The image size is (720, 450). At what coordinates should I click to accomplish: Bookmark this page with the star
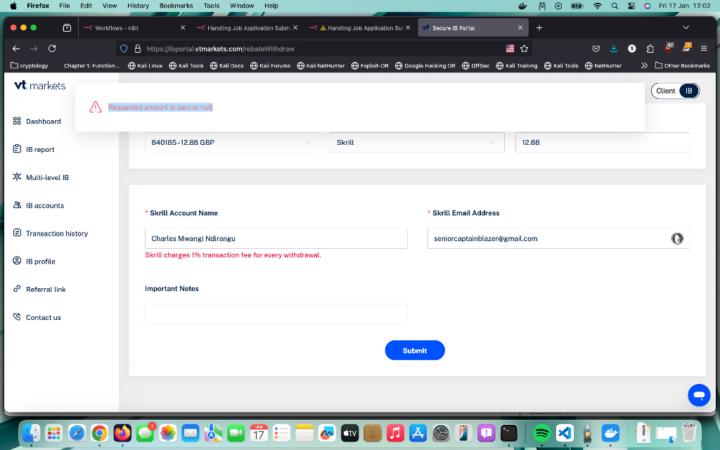pyautogui.click(x=524, y=49)
